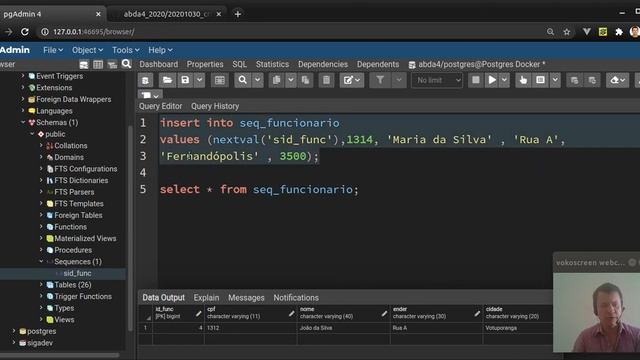Screen dimensions: 640x360
Task: Click the browser Query Tool icon
Action: [x=84, y=64]
